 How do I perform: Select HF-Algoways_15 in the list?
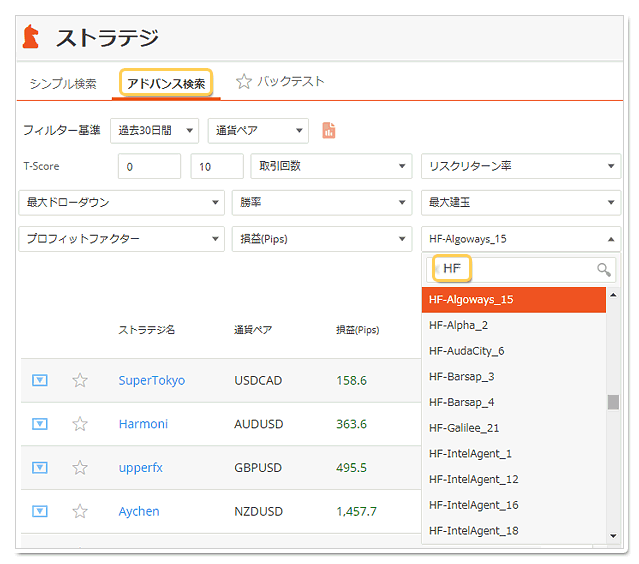click(514, 300)
